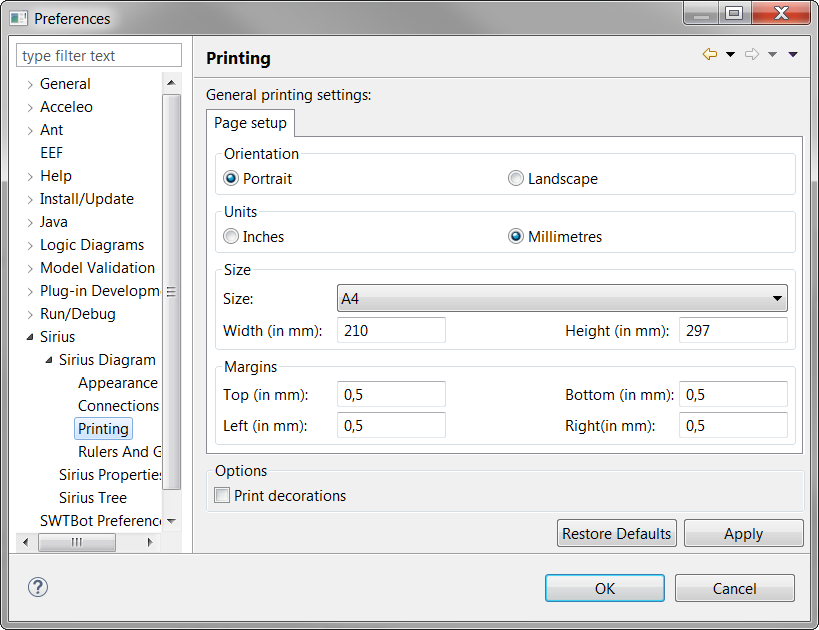Select Landscape orientation
The width and height of the screenshot is (819, 630).
tap(516, 179)
